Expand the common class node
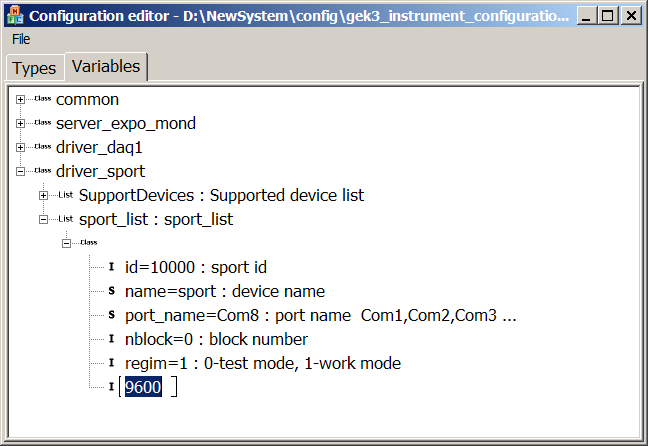This screenshot has height=446, width=648. click(x=20, y=100)
